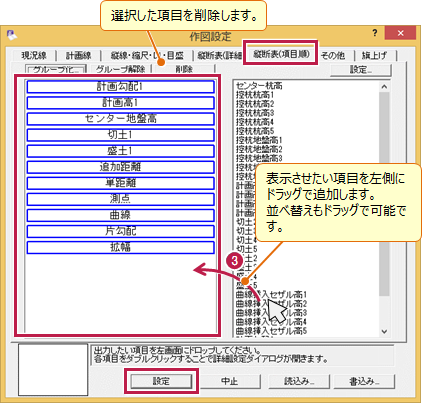Select センター杭高 in the right list
The height and width of the screenshot is (403, 422).
tap(259, 86)
